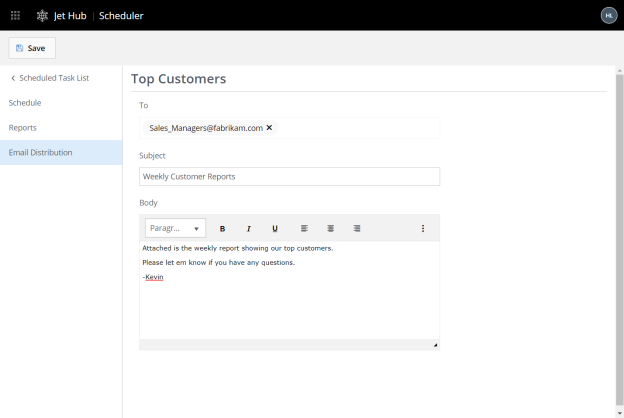
Task: Align body text to the right
Action: point(357,228)
